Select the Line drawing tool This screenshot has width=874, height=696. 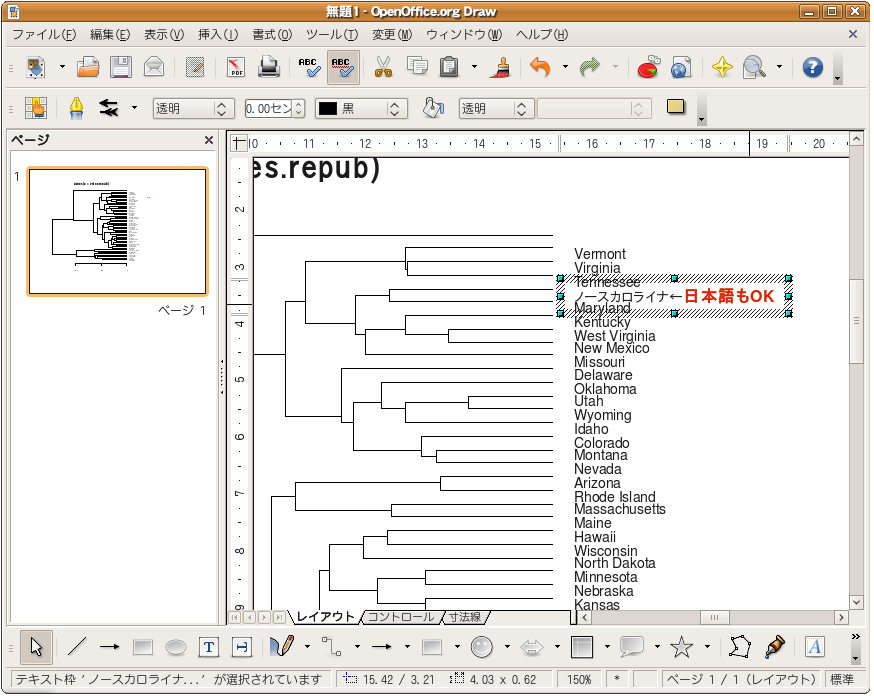[77, 647]
